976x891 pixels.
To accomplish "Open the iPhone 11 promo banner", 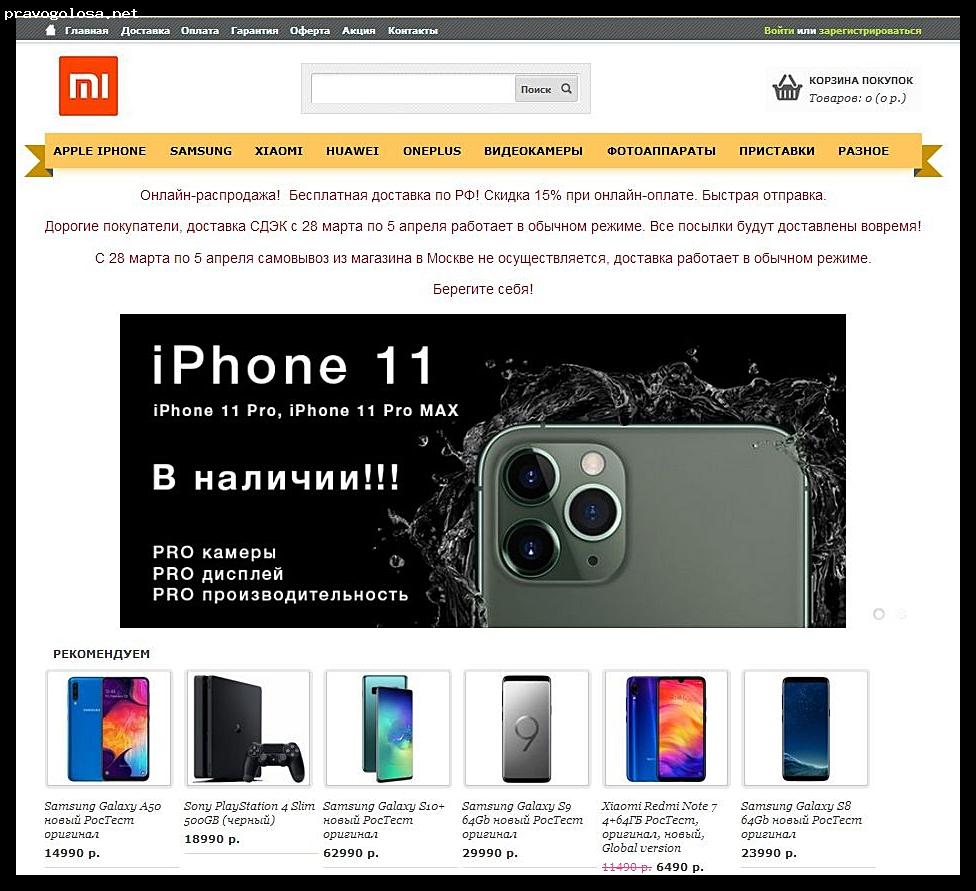I will 482,471.
